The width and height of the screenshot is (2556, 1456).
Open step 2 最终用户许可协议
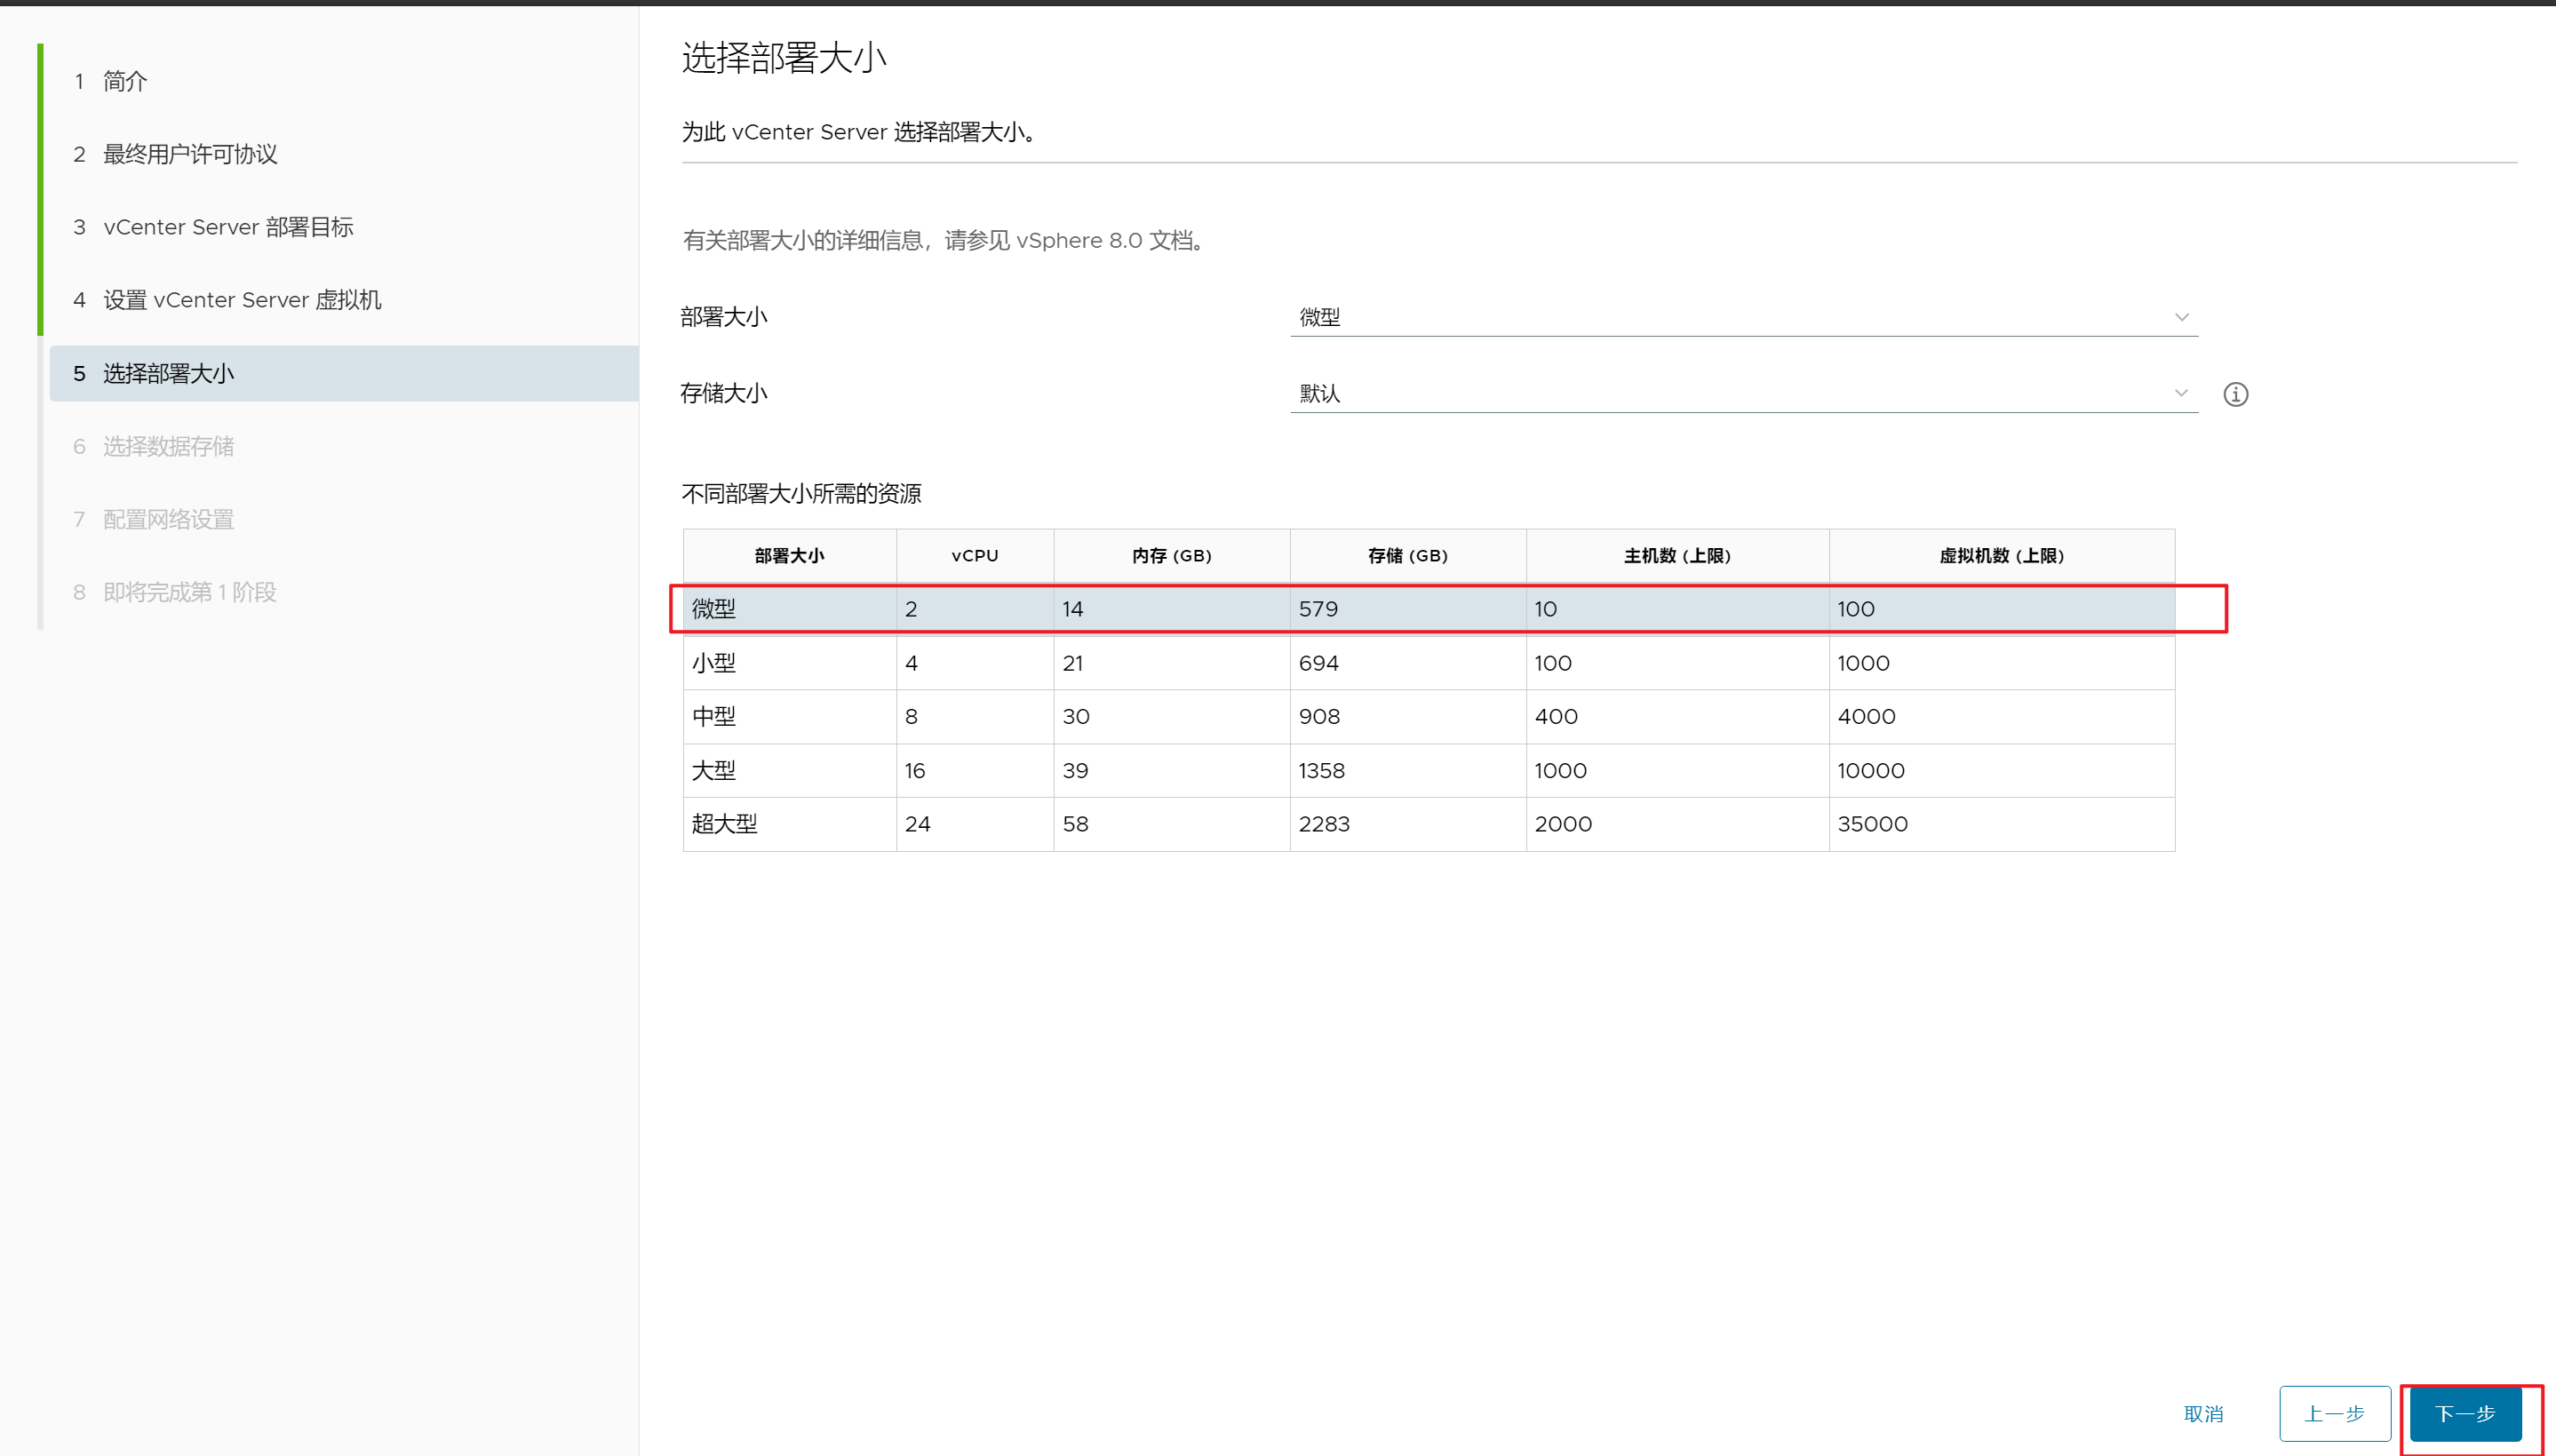[190, 154]
